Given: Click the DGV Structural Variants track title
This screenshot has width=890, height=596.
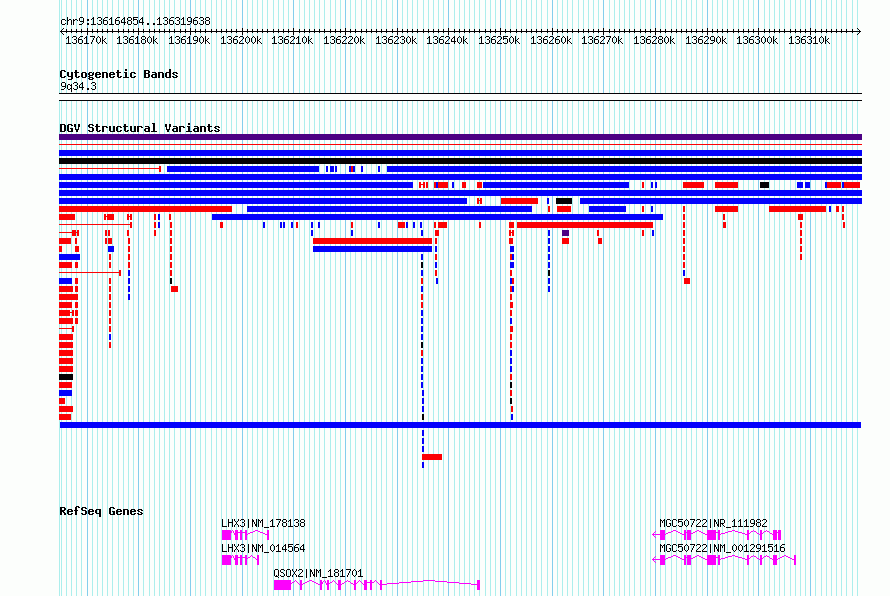Looking at the screenshot, I should coord(140,128).
